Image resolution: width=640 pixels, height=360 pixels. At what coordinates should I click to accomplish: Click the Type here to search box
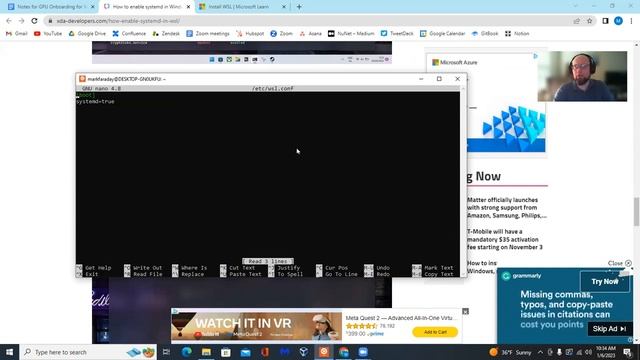(89, 352)
